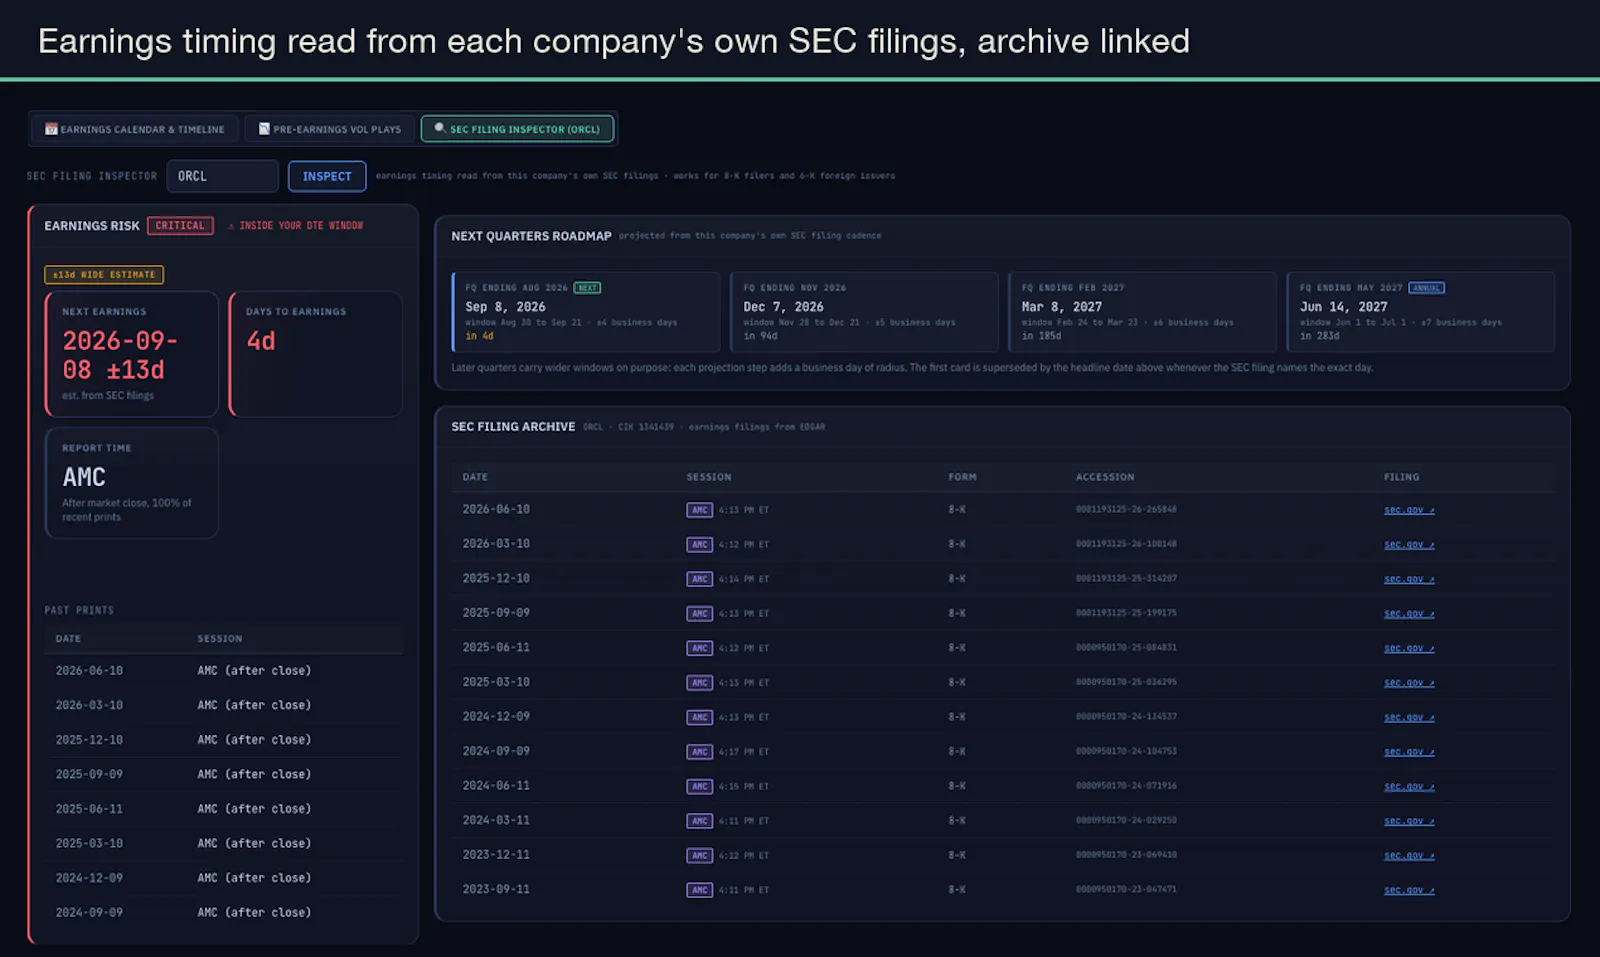The height and width of the screenshot is (957, 1600).
Task: Click the document icon on Pre-Earnings Vol Plays tab
Action: pos(264,129)
